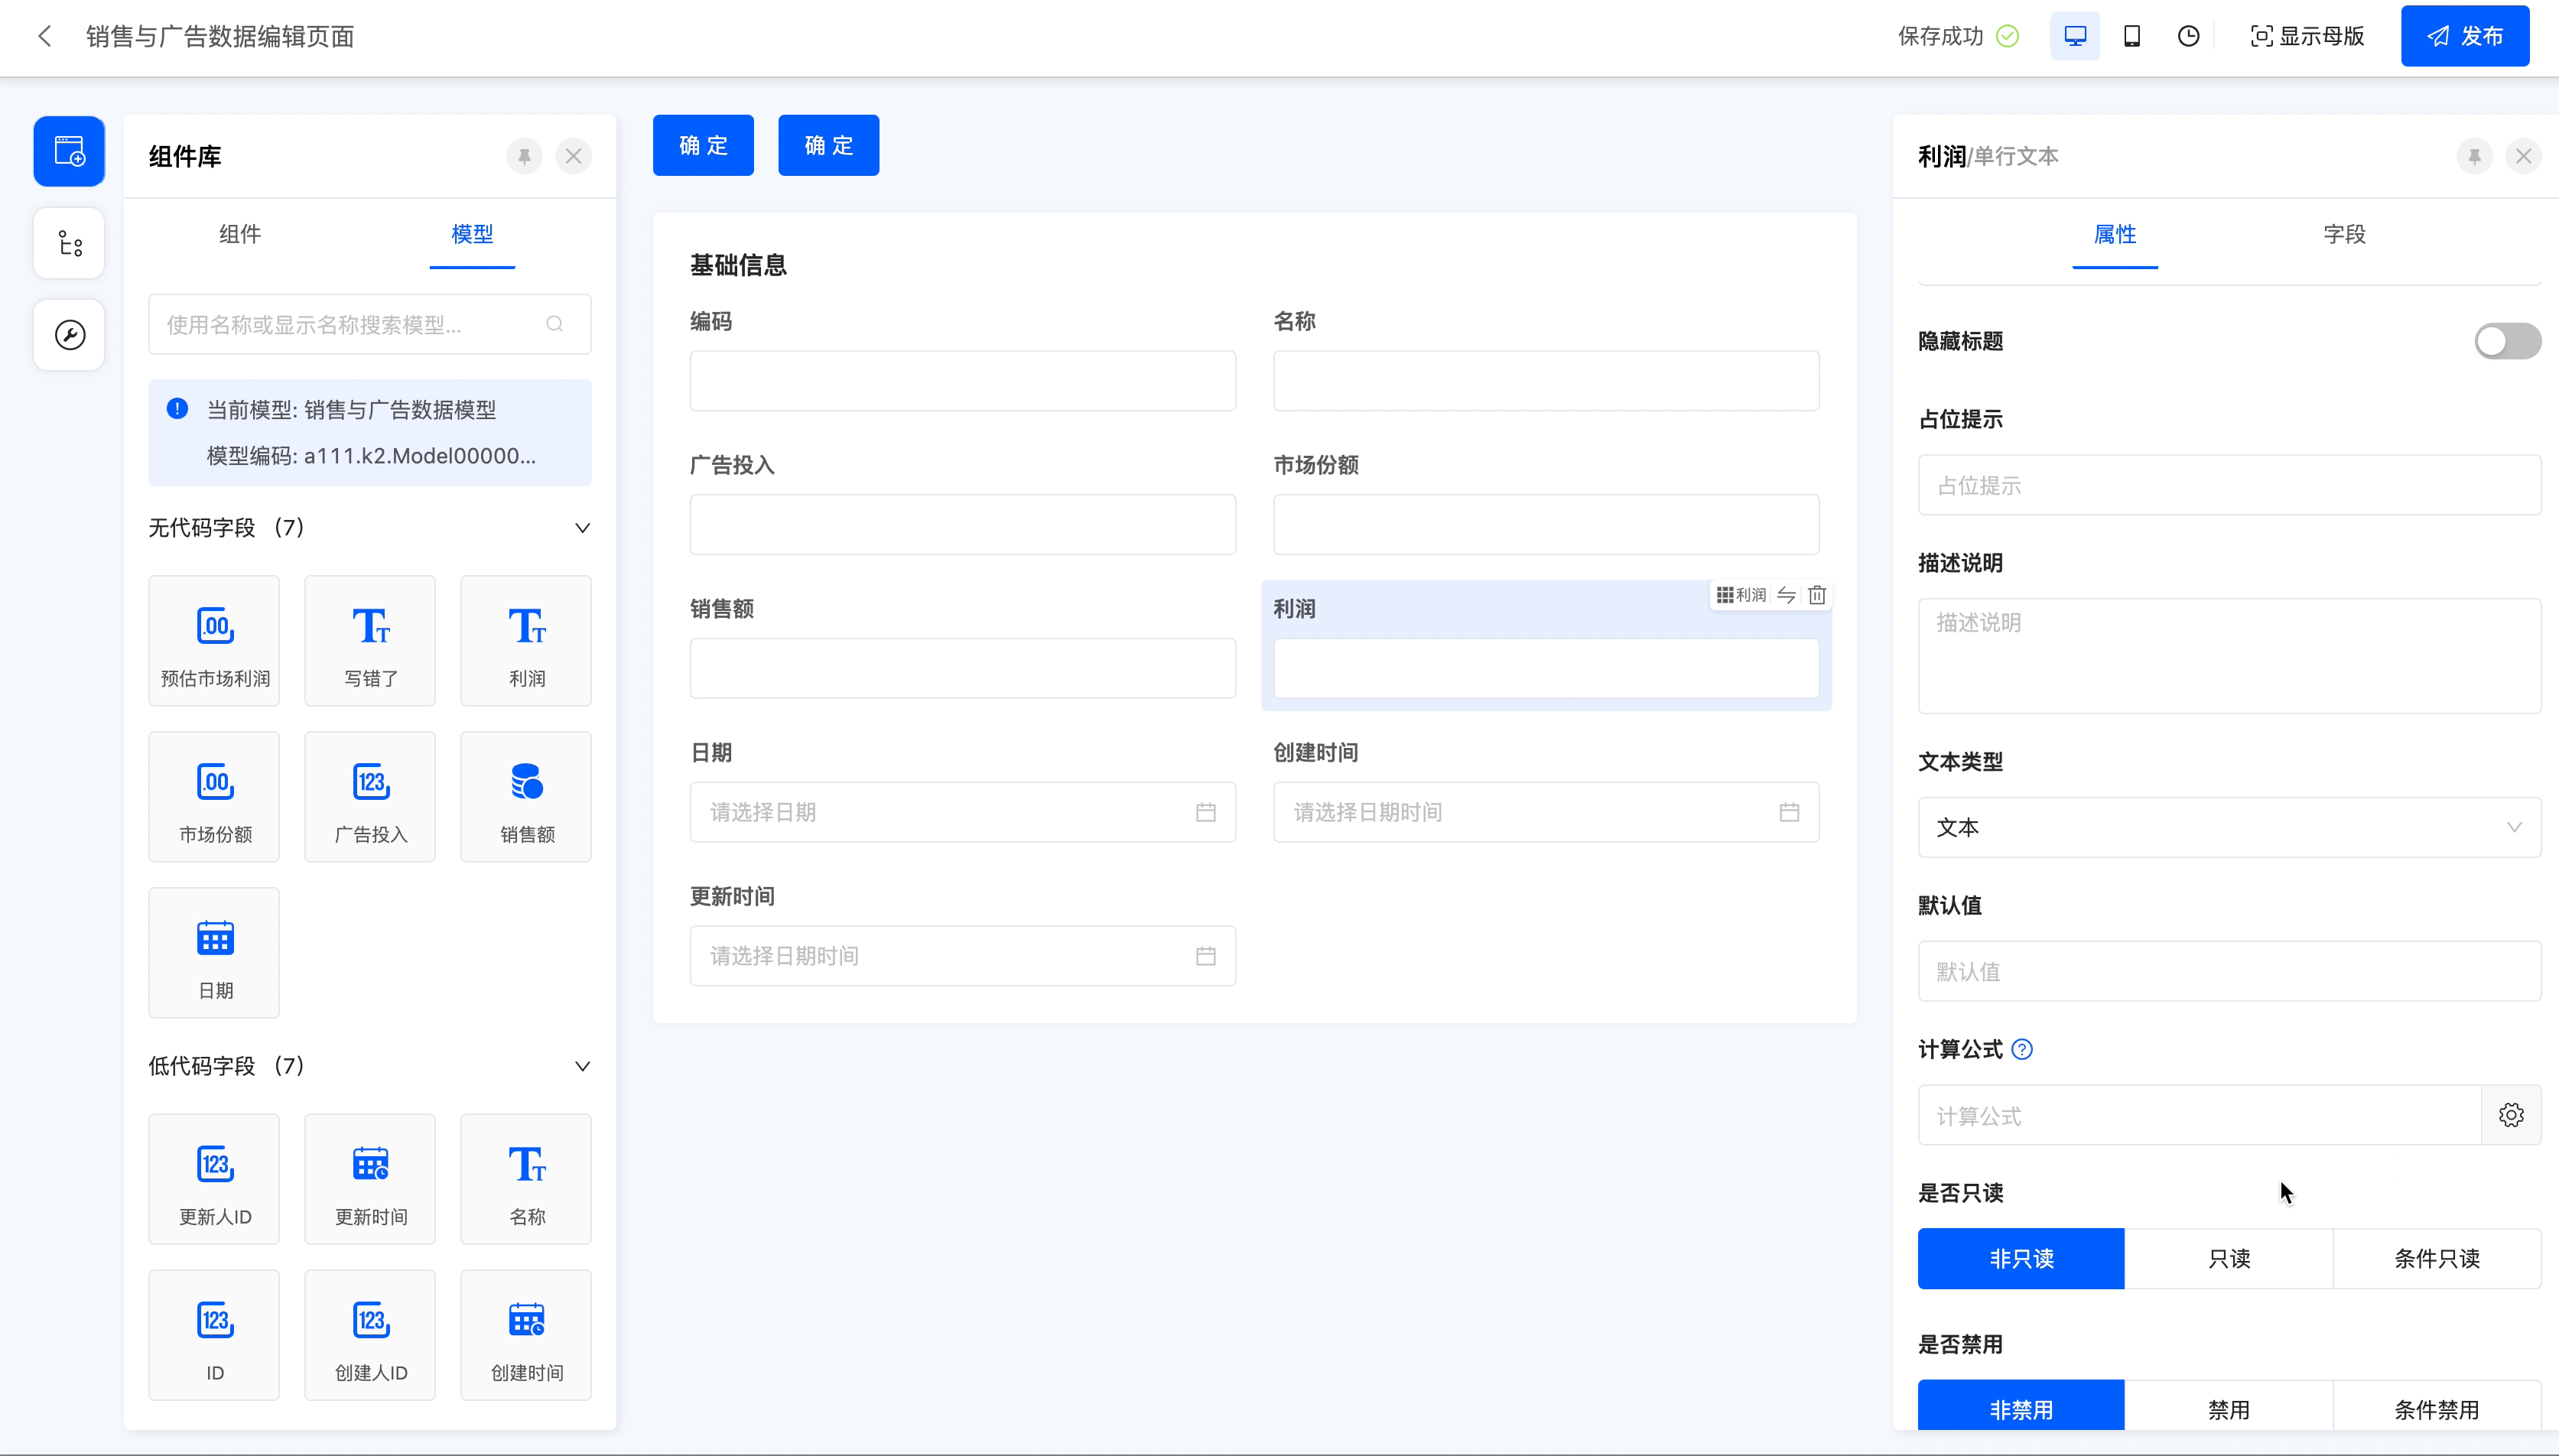Open formula settings gear icon
The height and width of the screenshot is (1456, 2559).
[x=2510, y=1115]
